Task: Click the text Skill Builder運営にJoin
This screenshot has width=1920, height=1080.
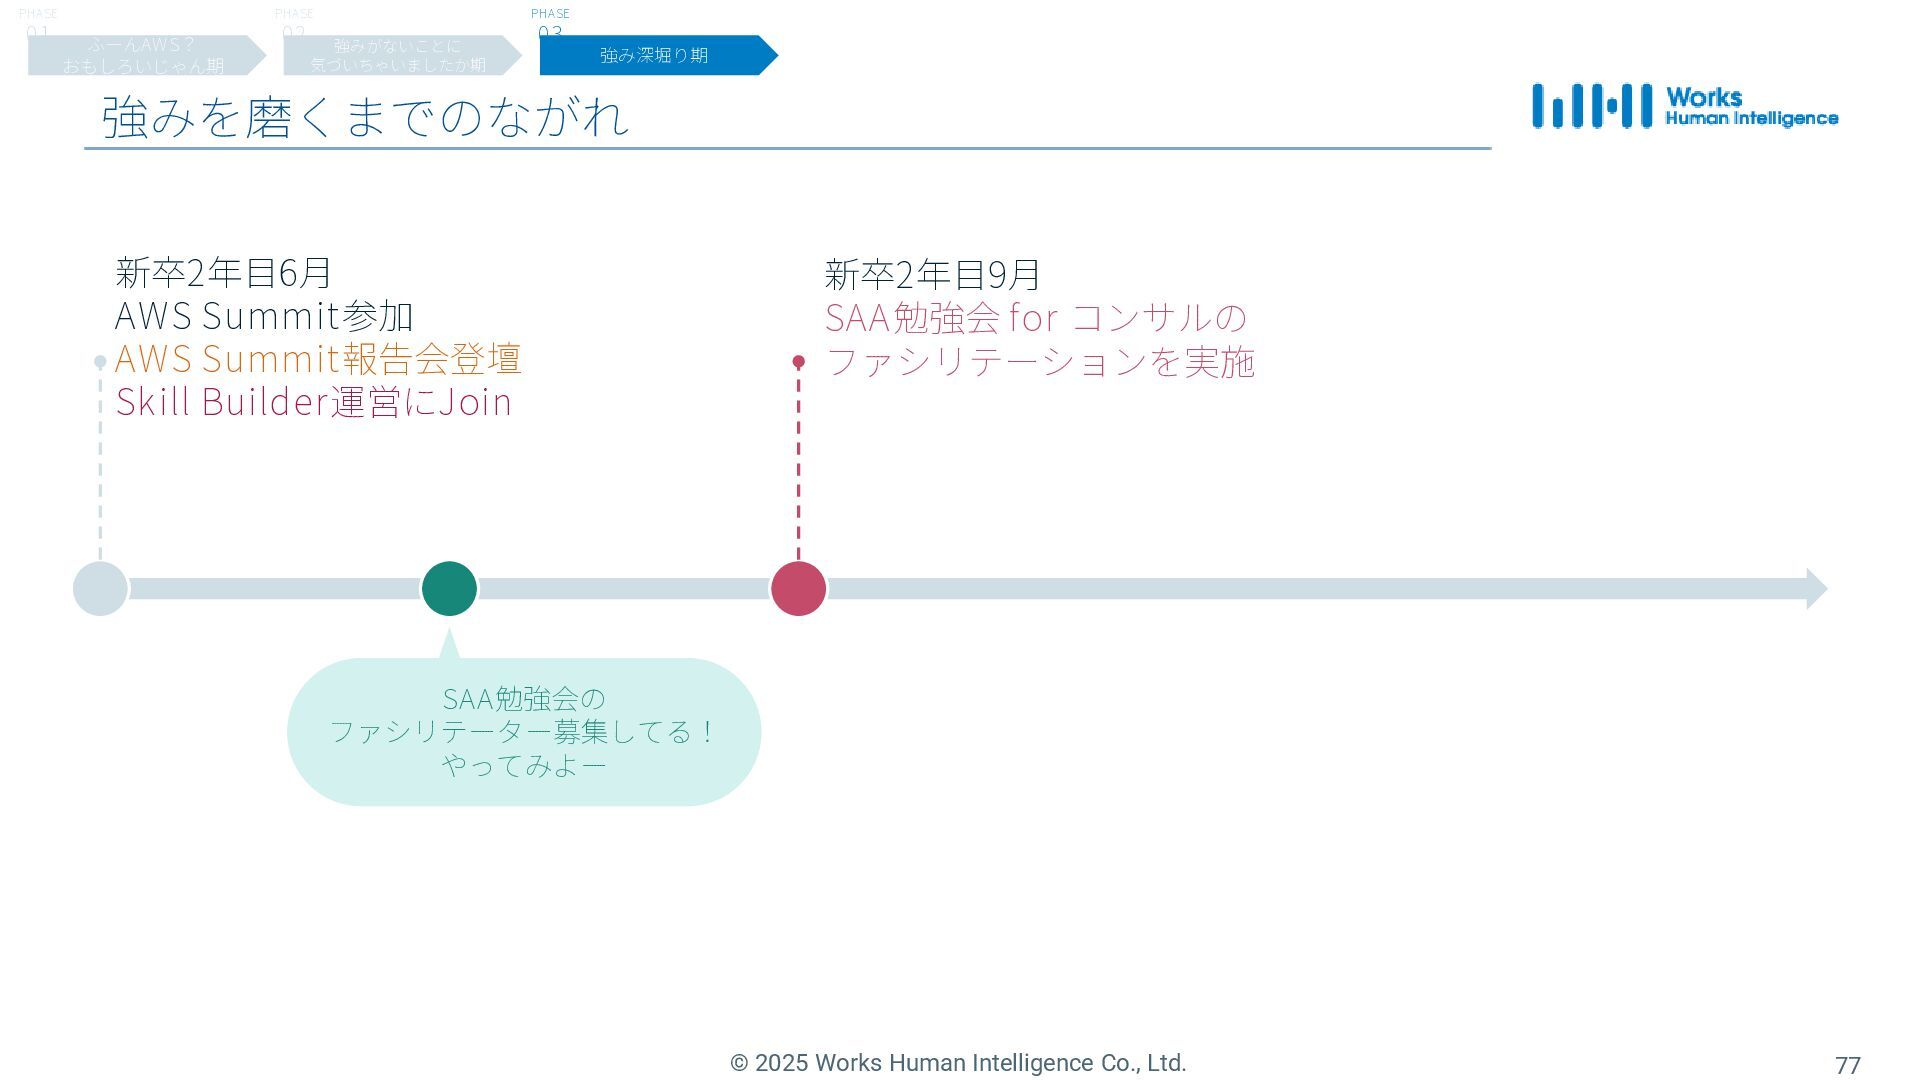Action: [x=314, y=401]
